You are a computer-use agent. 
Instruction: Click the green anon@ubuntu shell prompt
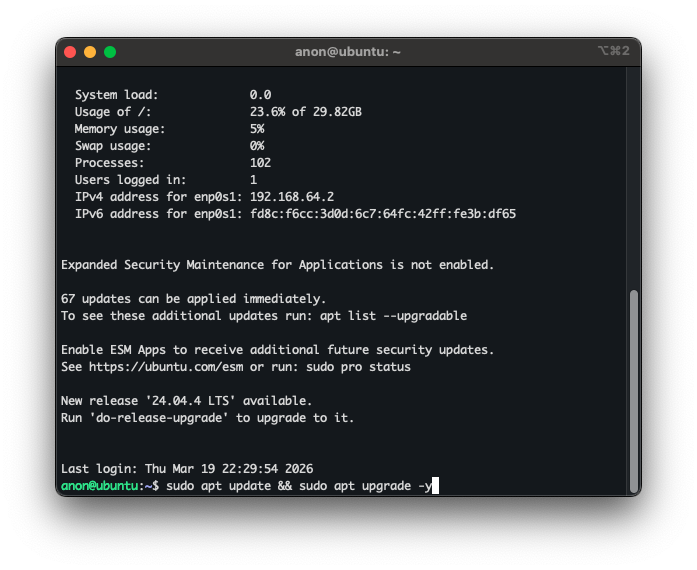(103, 486)
